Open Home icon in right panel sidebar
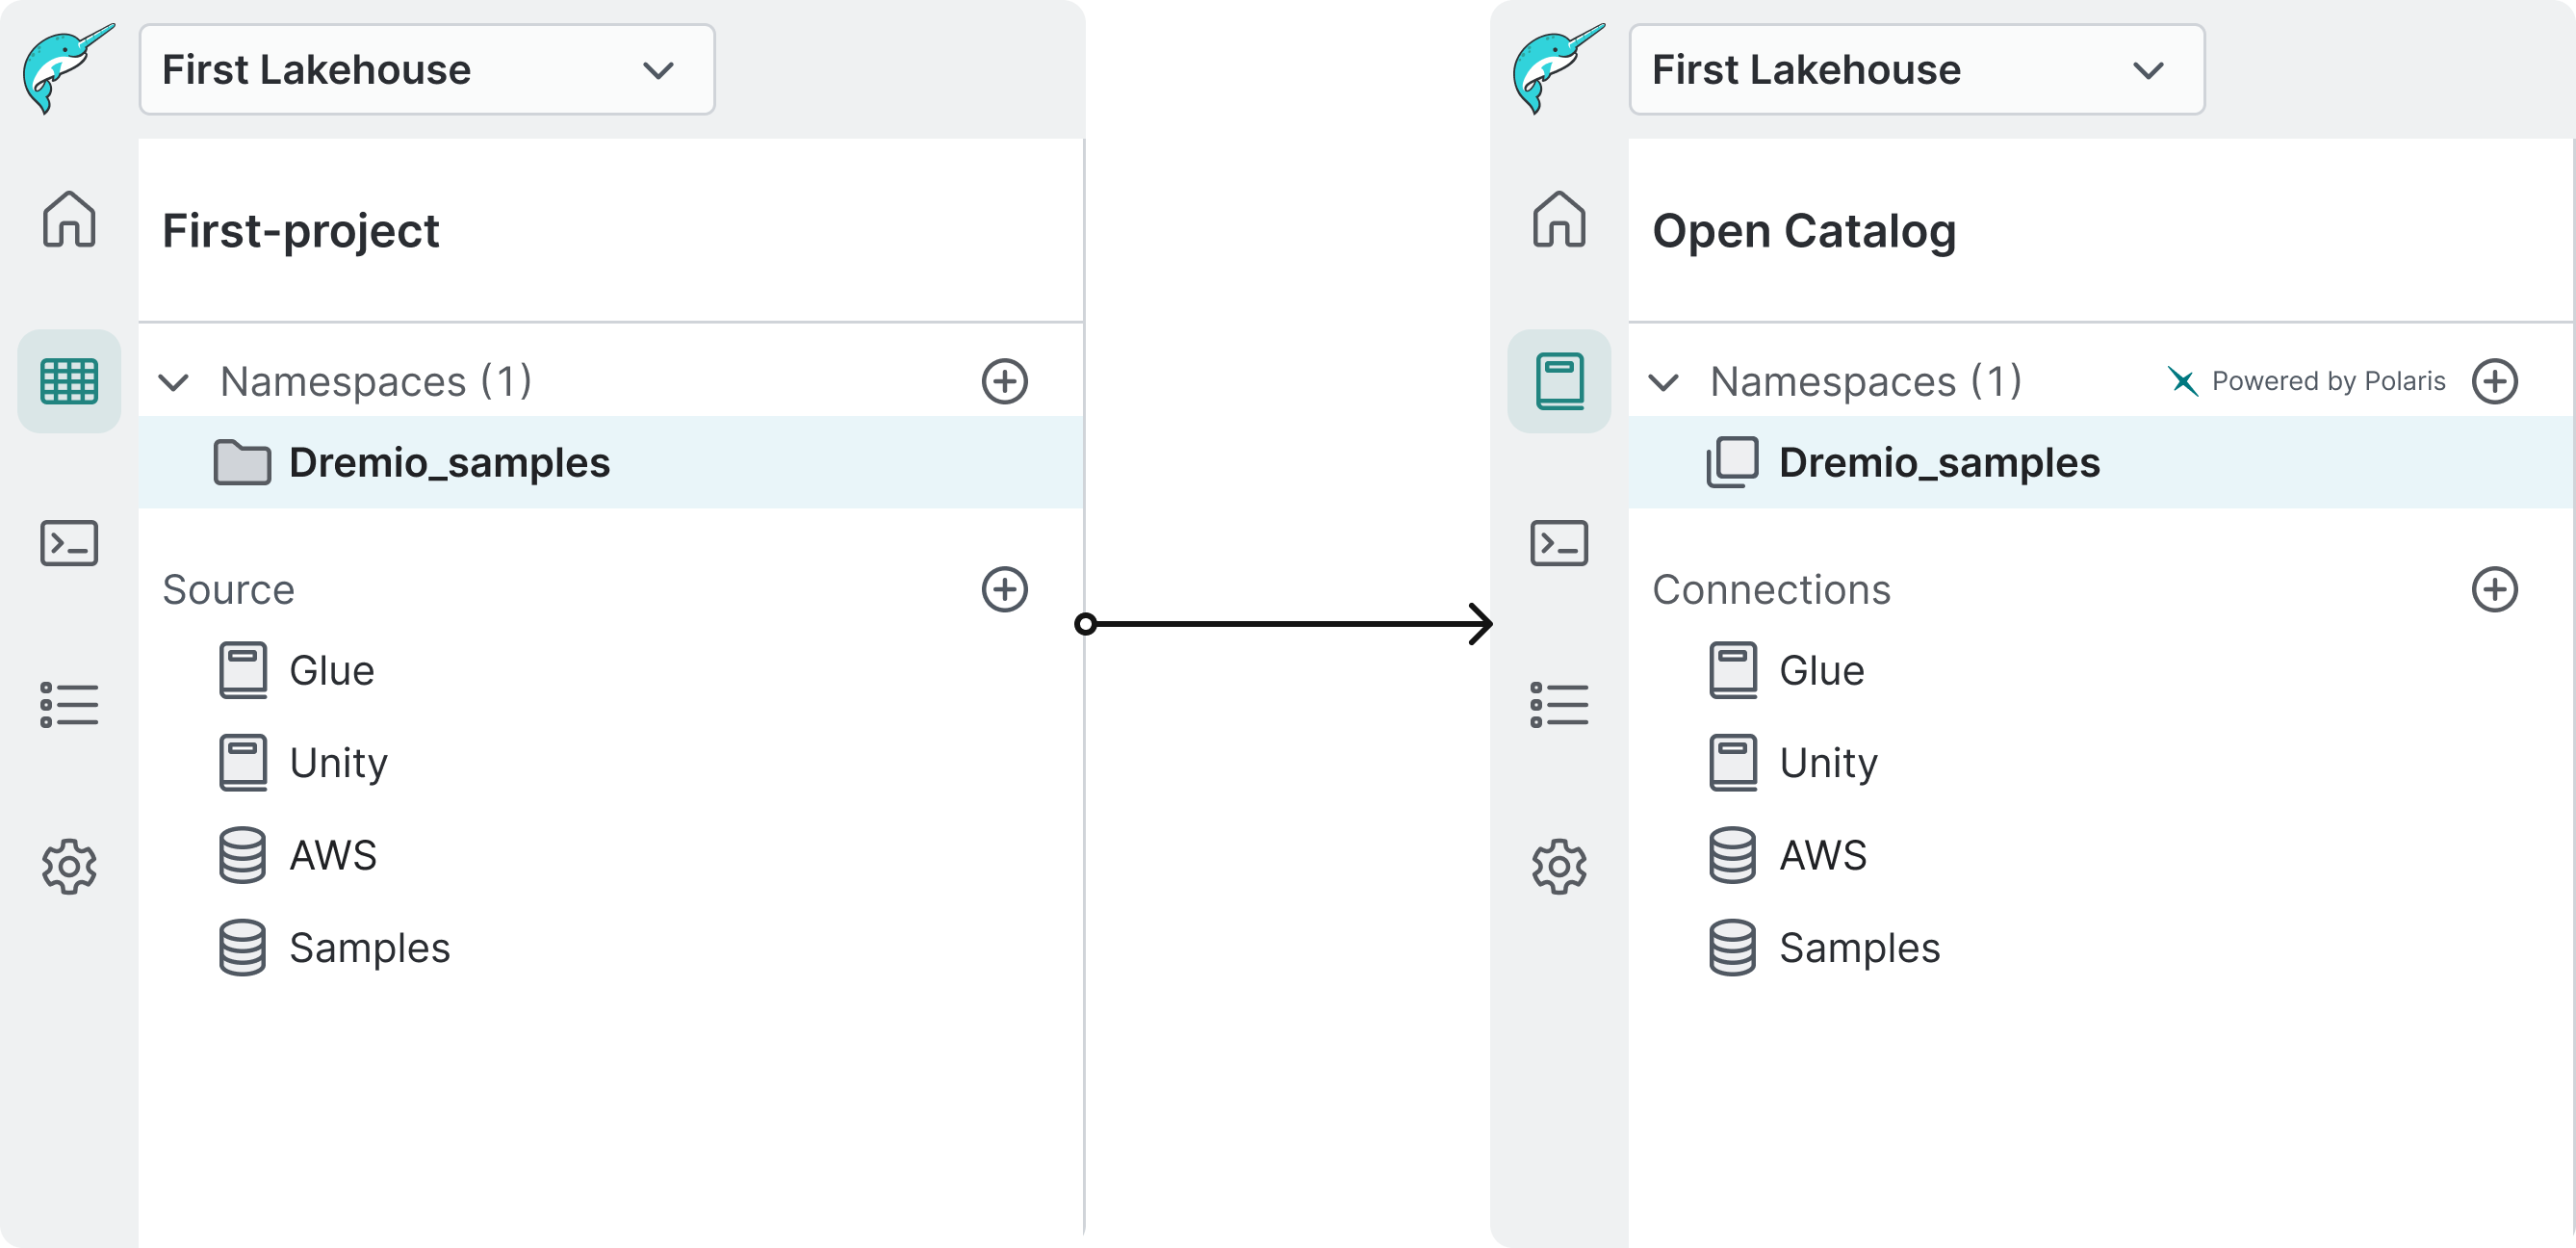The height and width of the screenshot is (1248, 2576). tap(1559, 218)
